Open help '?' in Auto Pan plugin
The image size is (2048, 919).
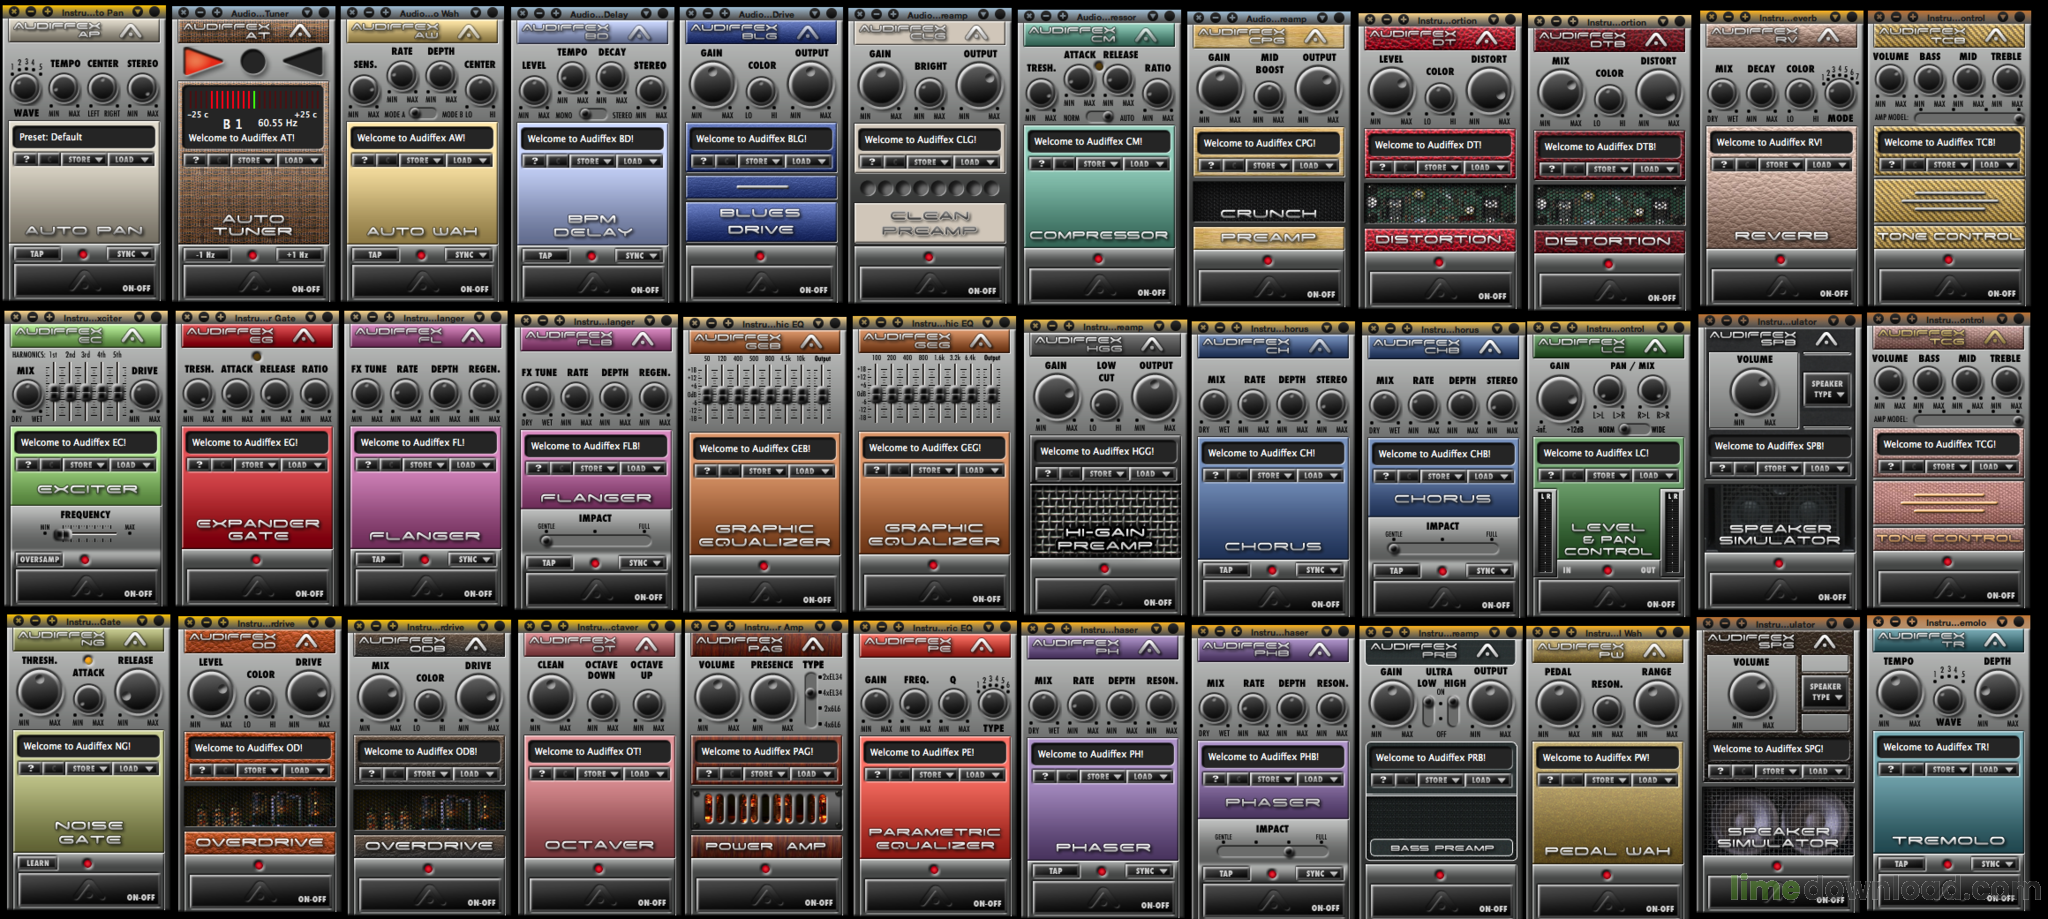click(26, 159)
